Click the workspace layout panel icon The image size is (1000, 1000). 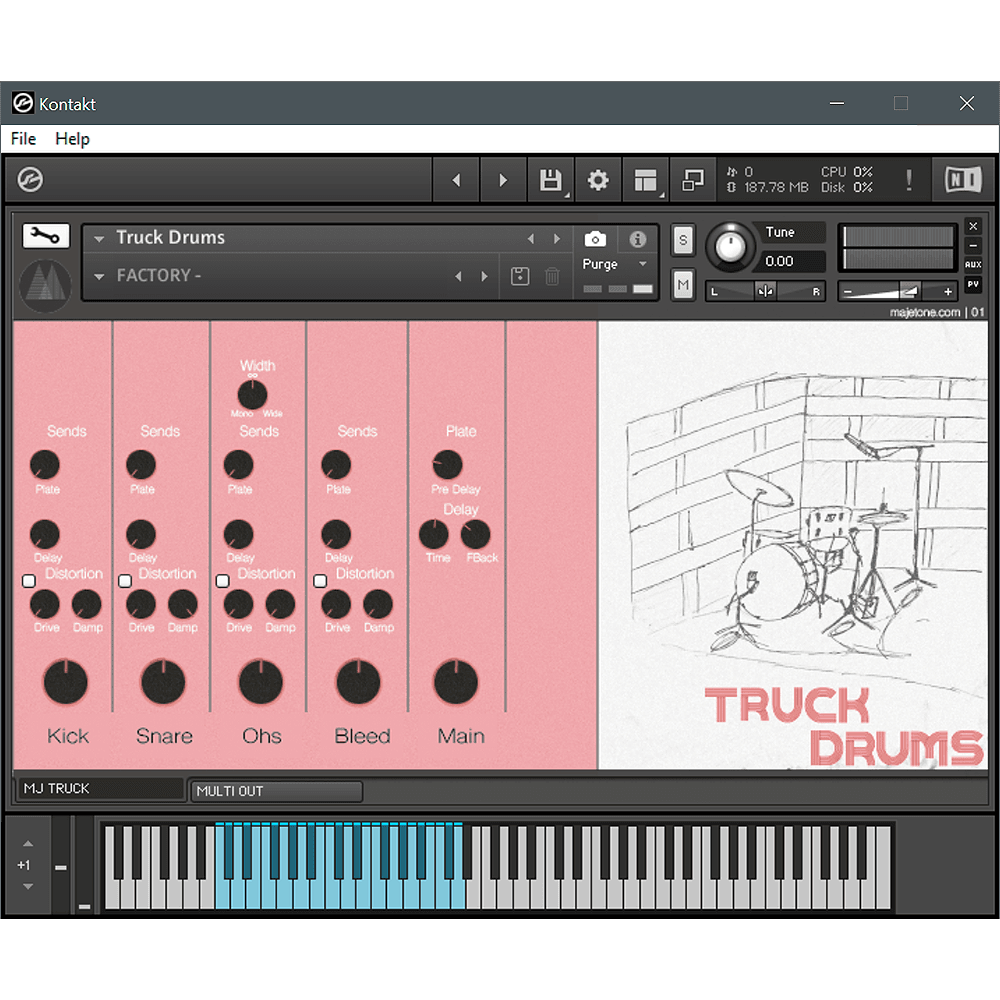(646, 181)
